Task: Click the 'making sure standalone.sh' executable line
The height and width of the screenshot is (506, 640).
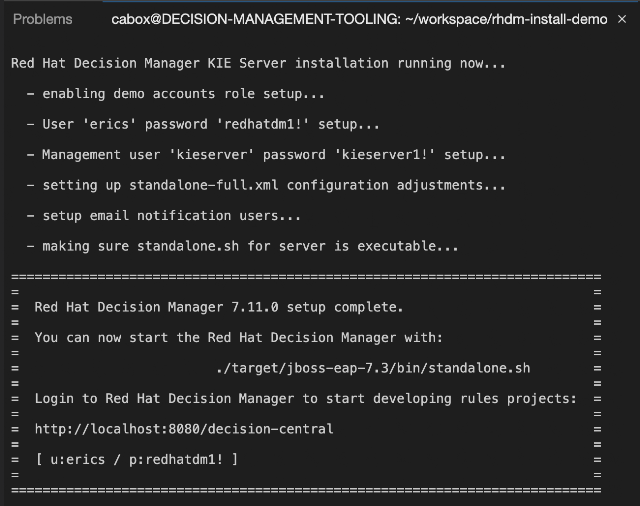Action: (x=242, y=246)
